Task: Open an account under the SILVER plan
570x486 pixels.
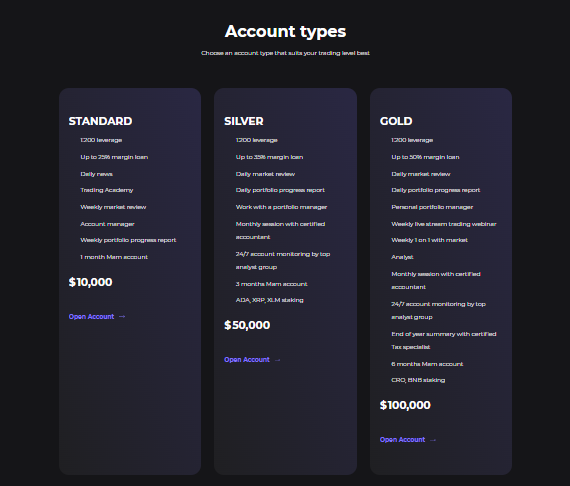Action: 247,360
